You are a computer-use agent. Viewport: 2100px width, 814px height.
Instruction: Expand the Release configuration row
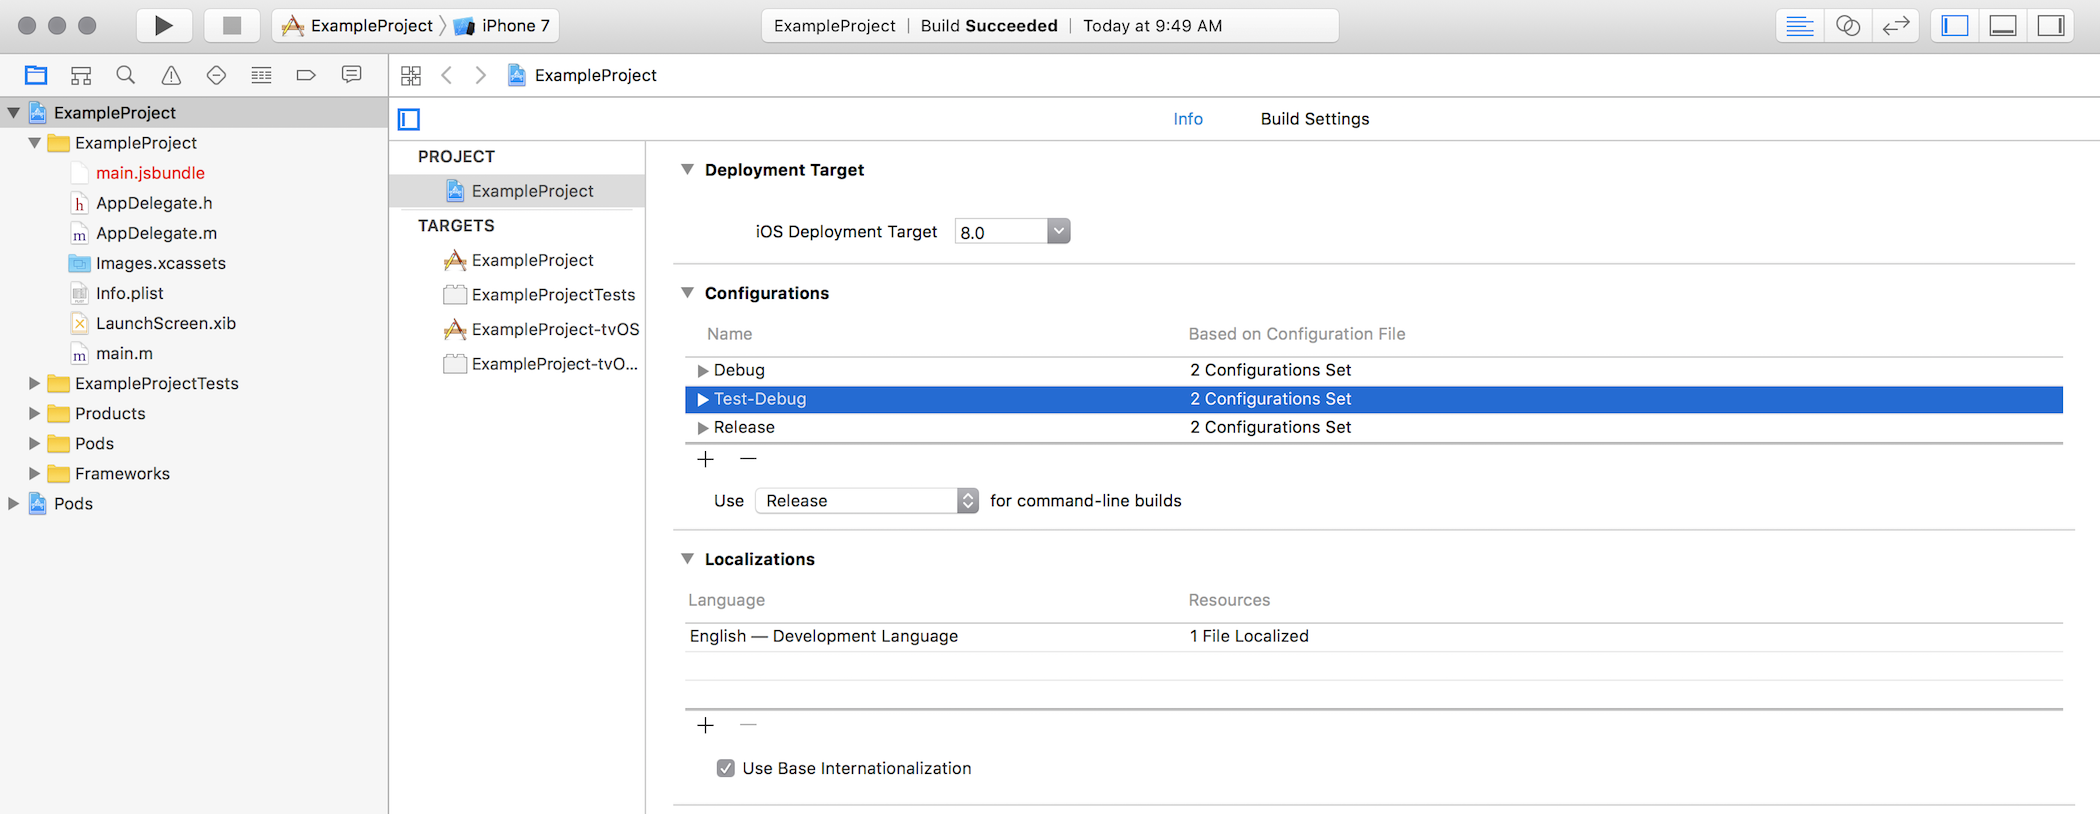pos(702,428)
